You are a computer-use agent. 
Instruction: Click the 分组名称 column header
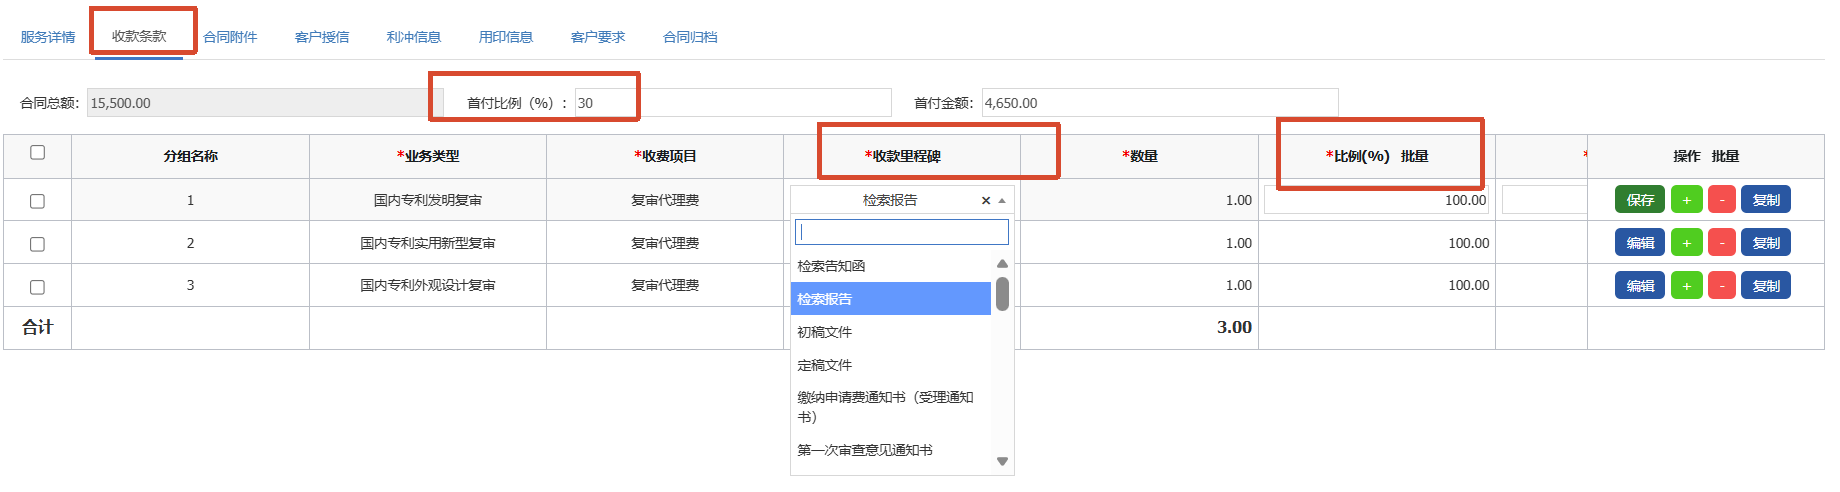pyautogui.click(x=191, y=156)
